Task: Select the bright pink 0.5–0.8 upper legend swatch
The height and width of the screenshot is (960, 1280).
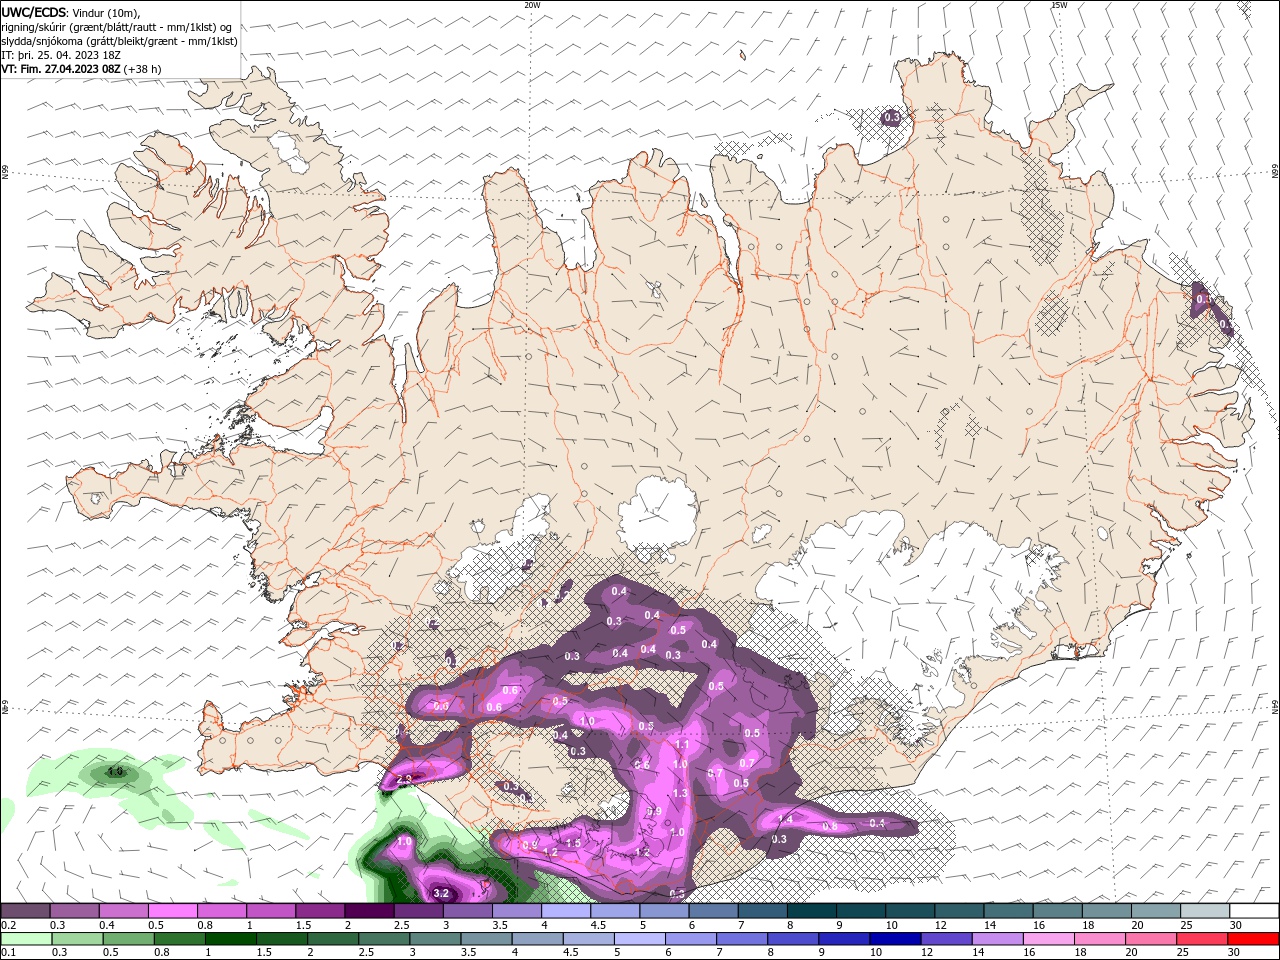Action: click(174, 911)
